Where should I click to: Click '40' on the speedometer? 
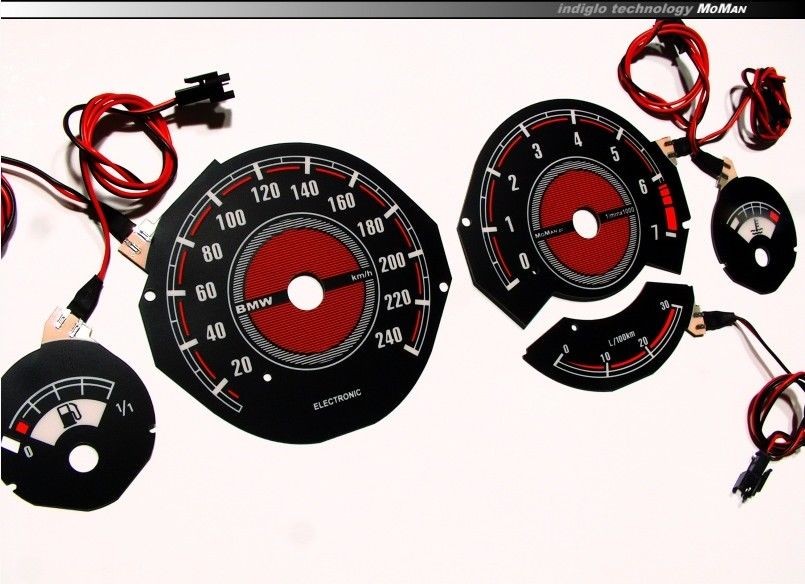[216, 332]
